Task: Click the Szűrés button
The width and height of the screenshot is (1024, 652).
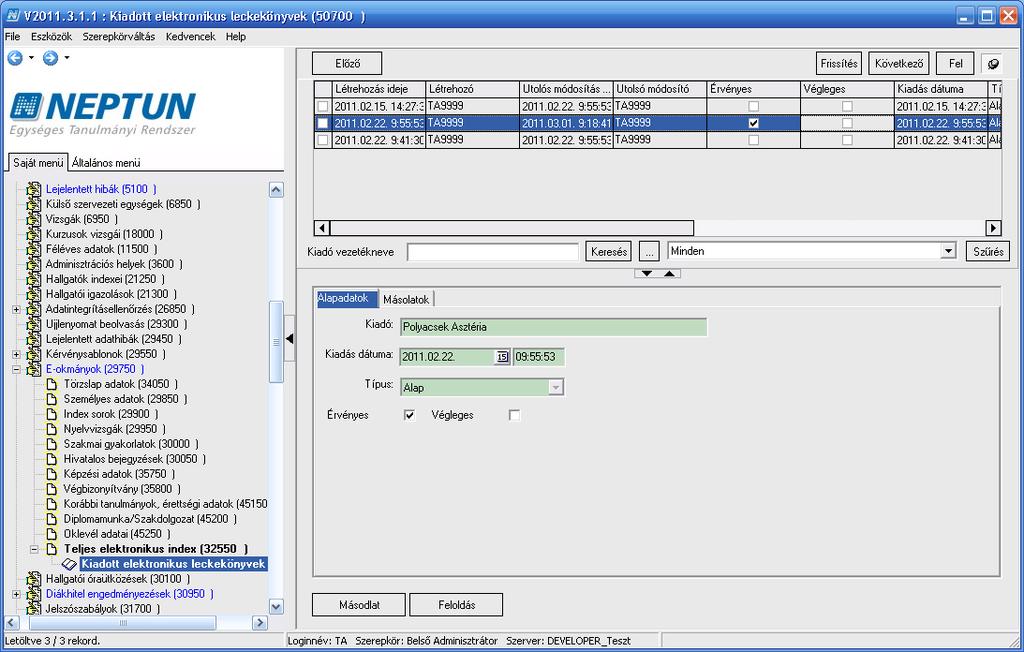Action: 988,252
